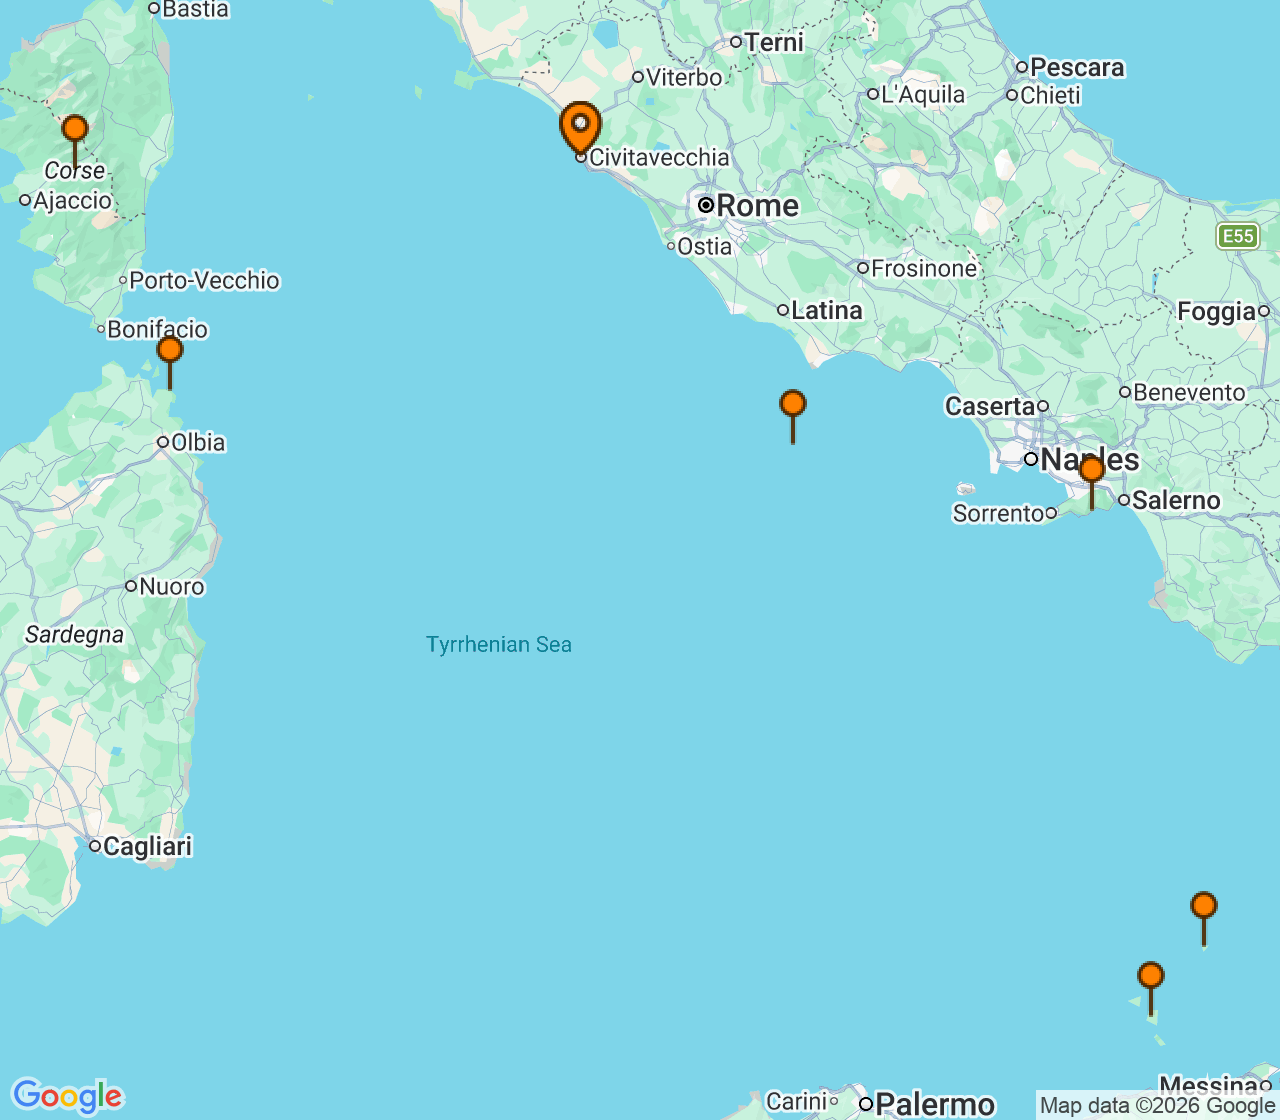Click the Ostia label

705,246
